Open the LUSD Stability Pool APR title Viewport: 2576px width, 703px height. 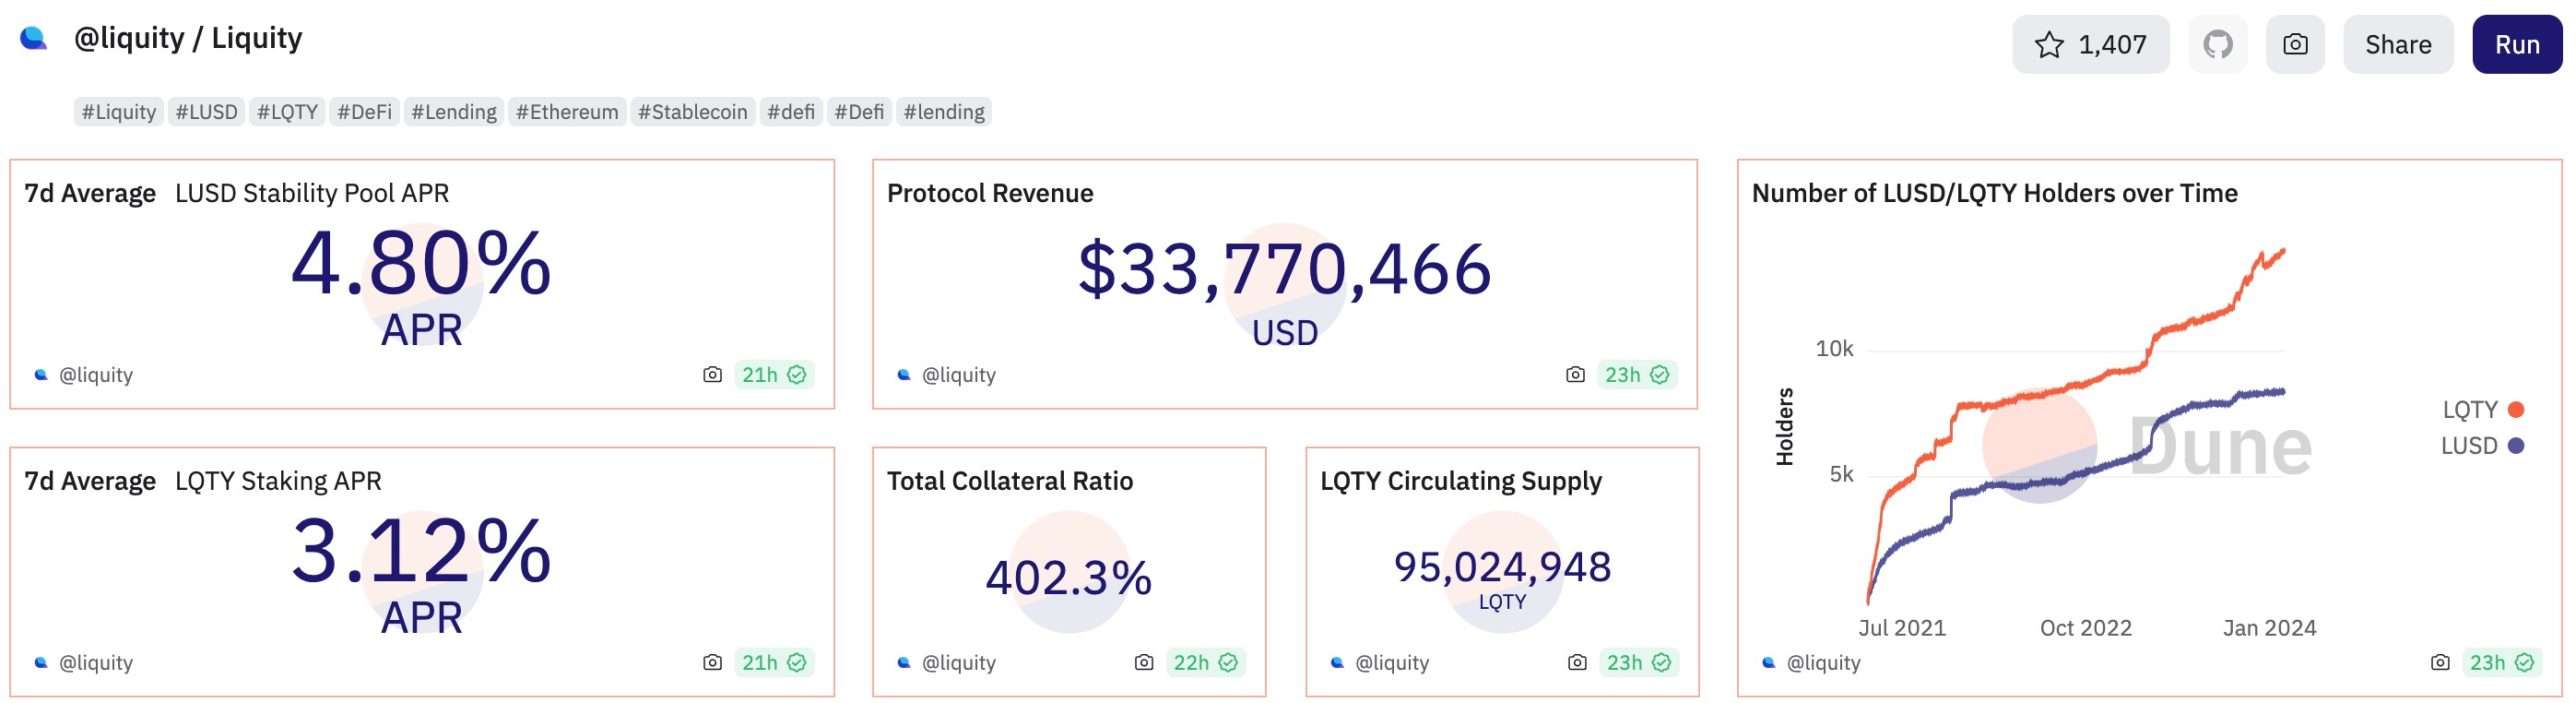312,194
